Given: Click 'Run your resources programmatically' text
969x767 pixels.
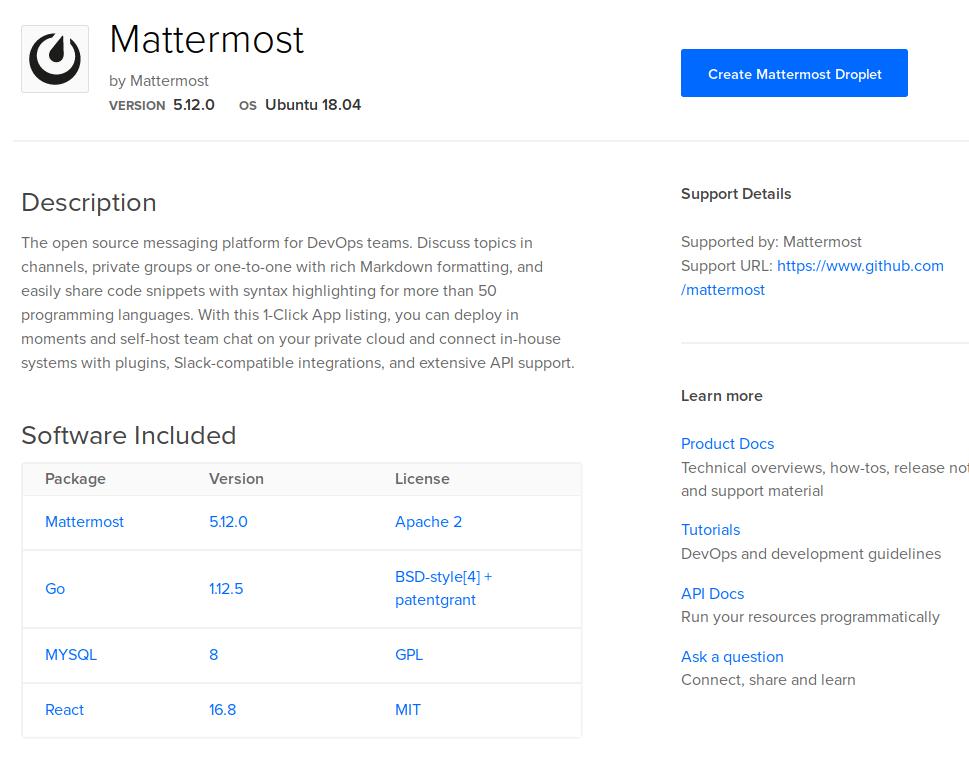Looking at the screenshot, I should click(x=810, y=617).
